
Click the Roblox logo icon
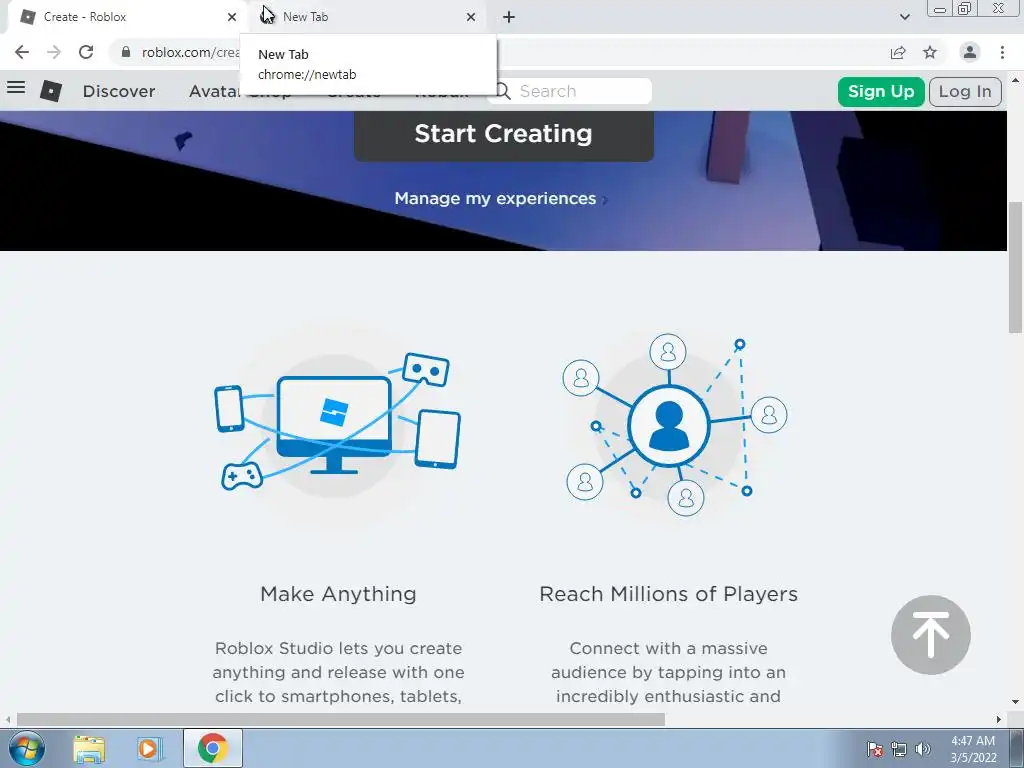pyautogui.click(x=51, y=91)
